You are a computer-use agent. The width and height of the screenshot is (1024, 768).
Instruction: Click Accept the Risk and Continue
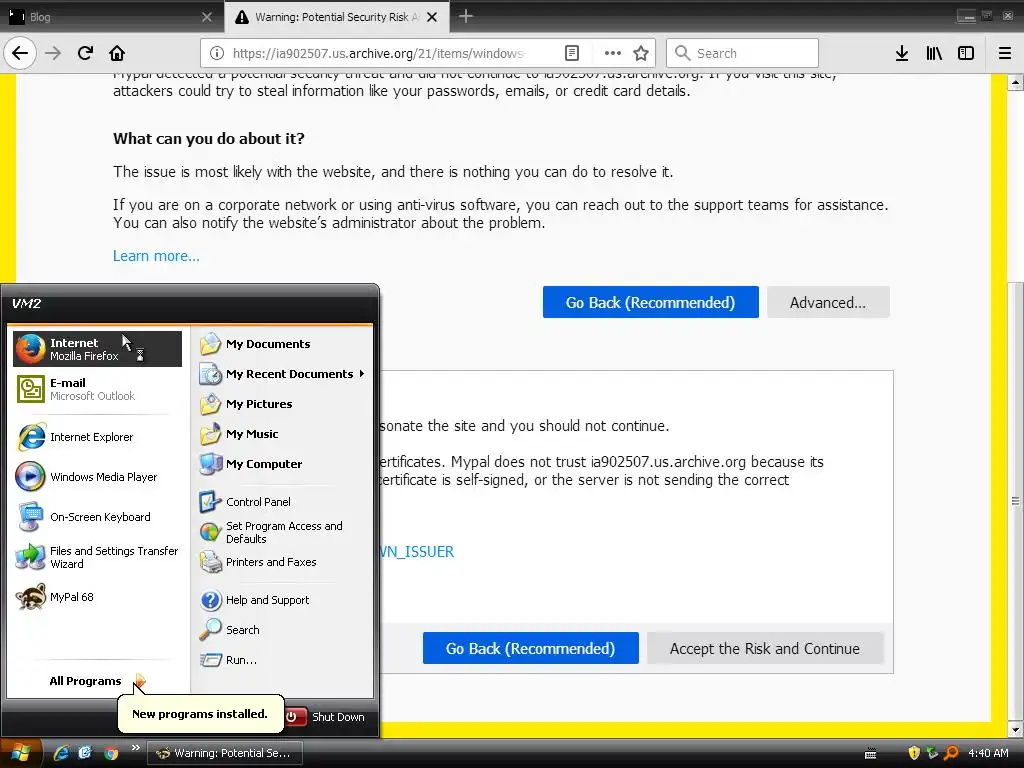pyautogui.click(x=765, y=648)
